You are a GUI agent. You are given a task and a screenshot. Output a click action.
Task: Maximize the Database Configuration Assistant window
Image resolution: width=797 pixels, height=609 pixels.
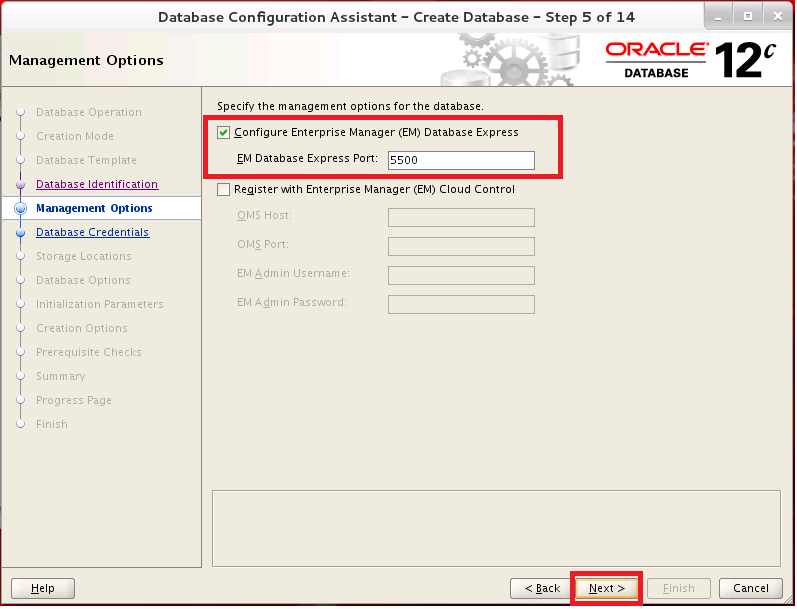tap(747, 17)
